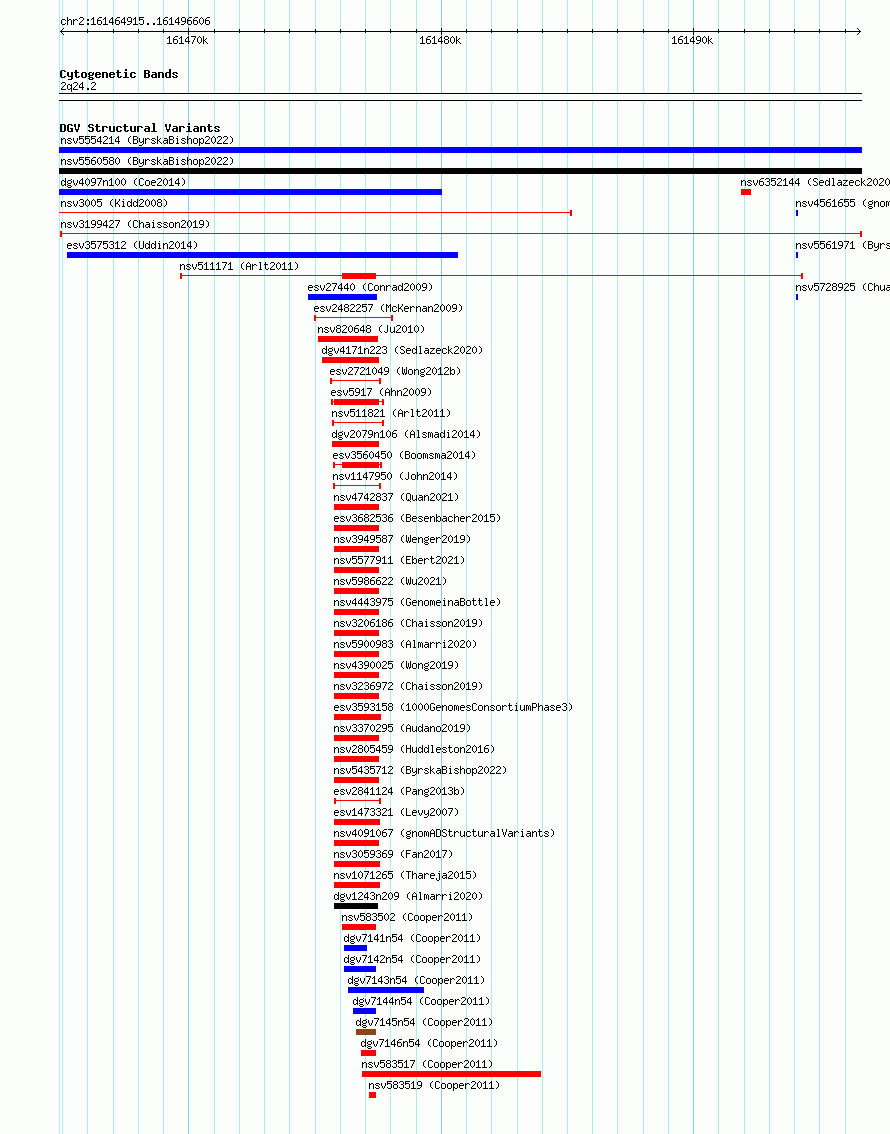Image resolution: width=890 pixels, height=1134 pixels.
Task: Click nsv5577911 (Ebert2021) label
Action: pyautogui.click(x=399, y=560)
